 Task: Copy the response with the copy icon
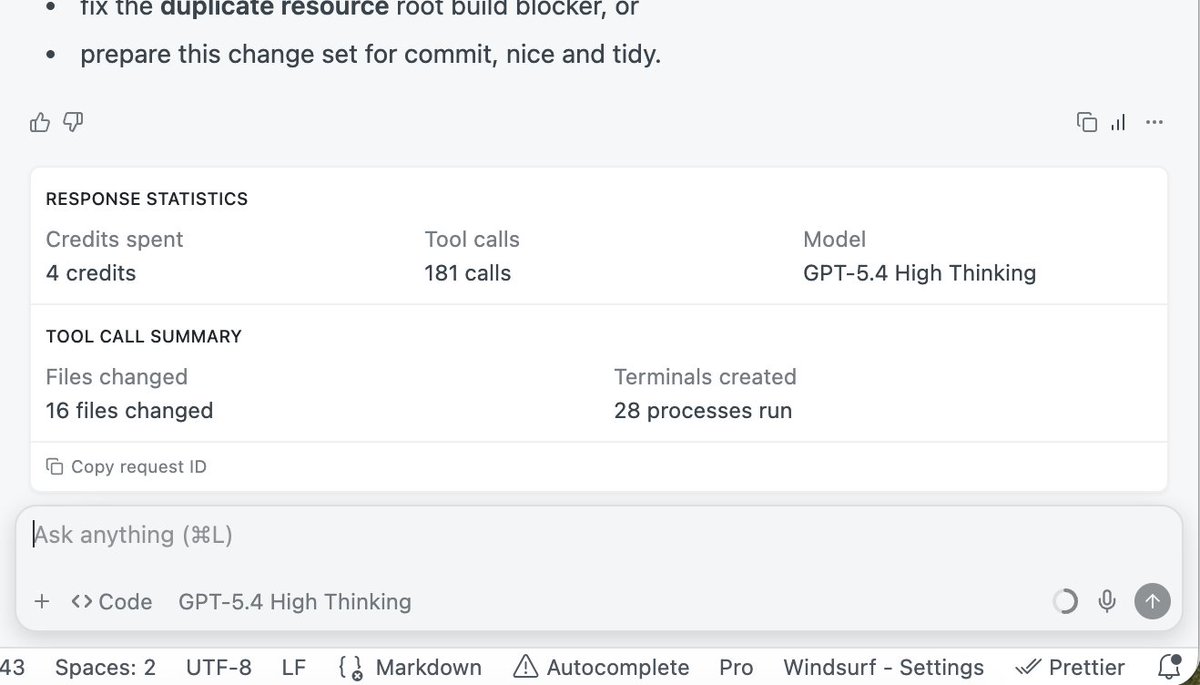pos(1087,123)
